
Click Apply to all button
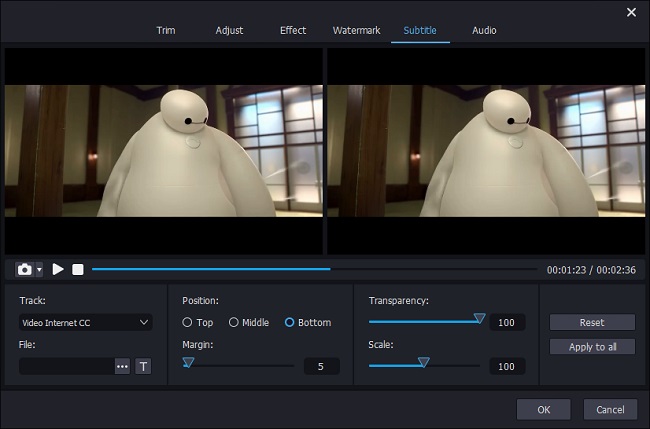(x=592, y=347)
